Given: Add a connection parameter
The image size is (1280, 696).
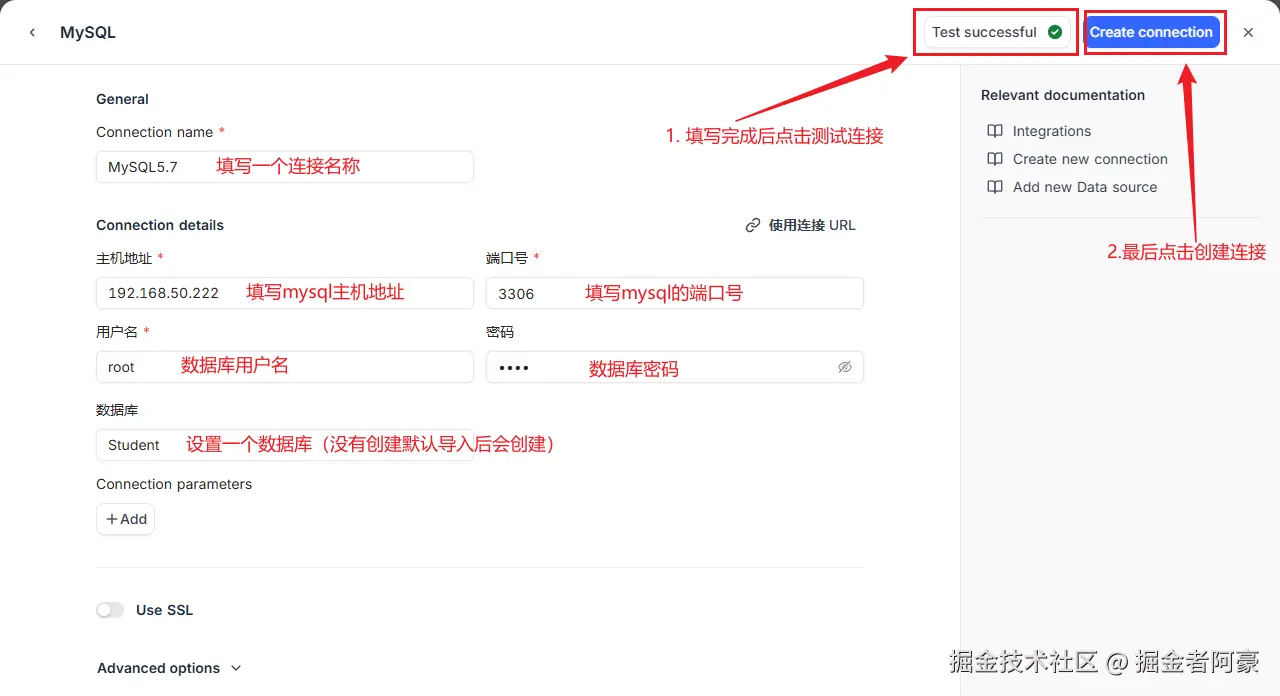Looking at the screenshot, I should (126, 519).
